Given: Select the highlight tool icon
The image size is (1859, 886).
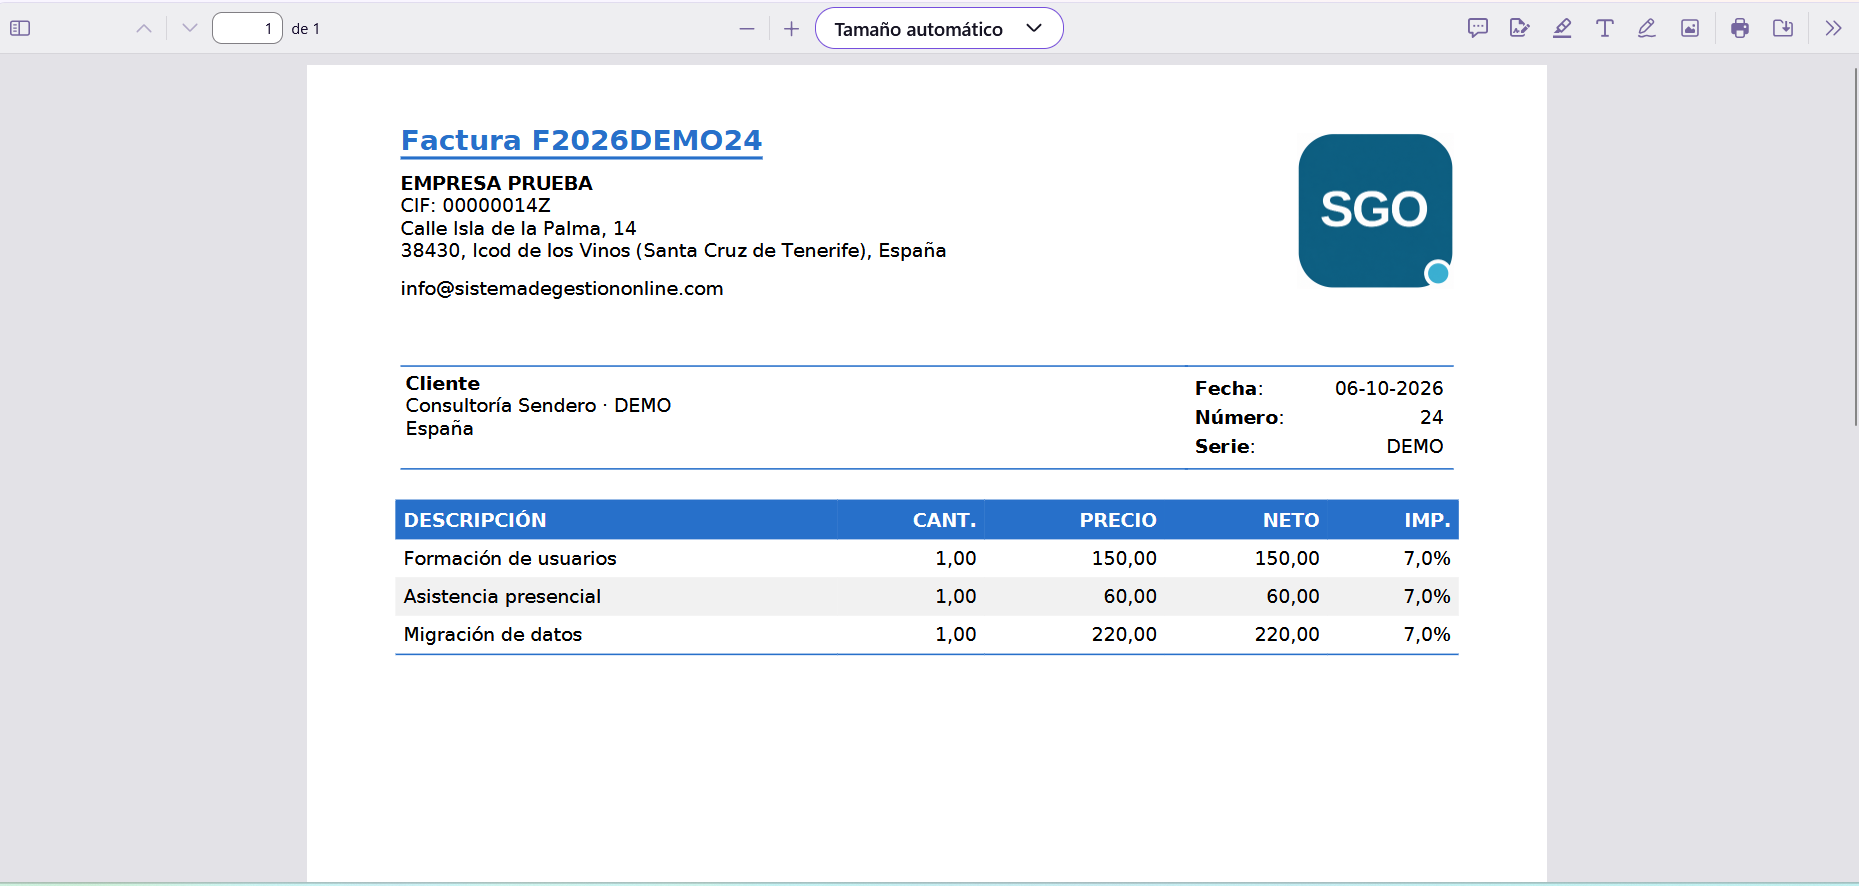Looking at the screenshot, I should [1562, 28].
